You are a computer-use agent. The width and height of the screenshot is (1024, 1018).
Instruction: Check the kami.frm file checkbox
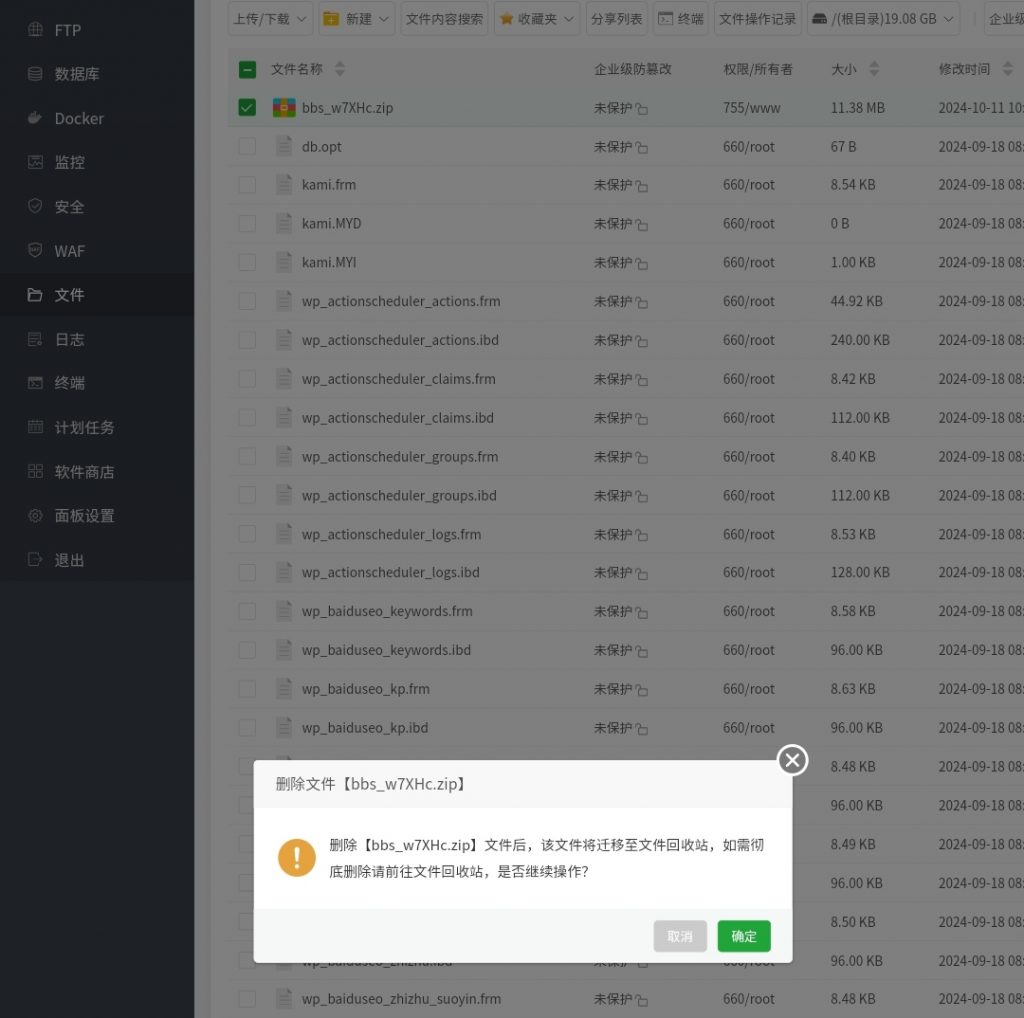247,185
